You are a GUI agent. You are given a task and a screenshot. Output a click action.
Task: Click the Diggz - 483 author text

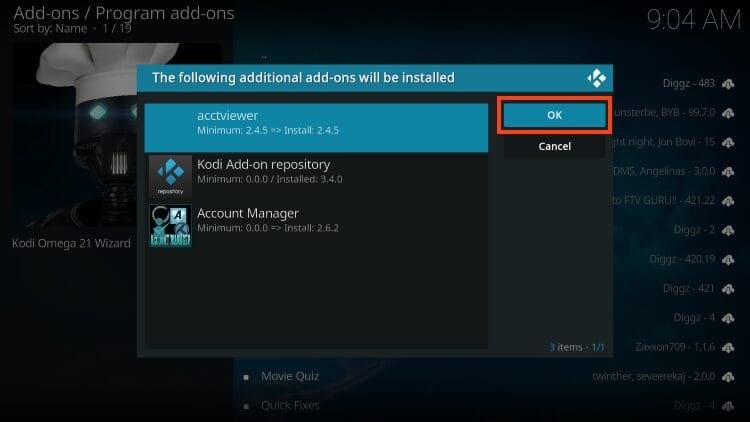click(689, 83)
